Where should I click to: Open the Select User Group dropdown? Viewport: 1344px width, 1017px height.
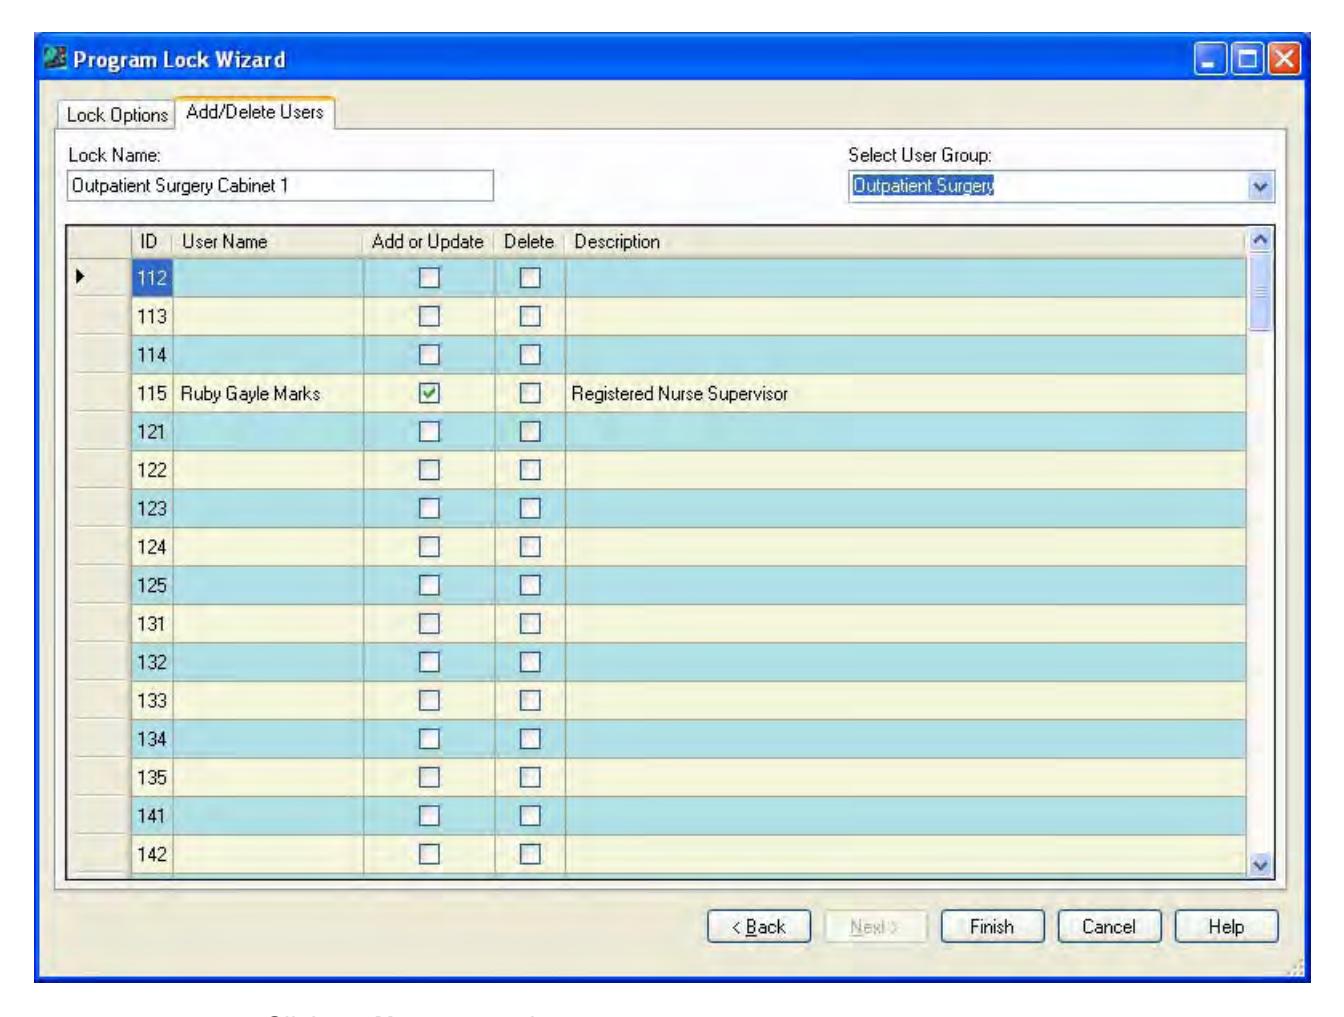coord(1260,186)
